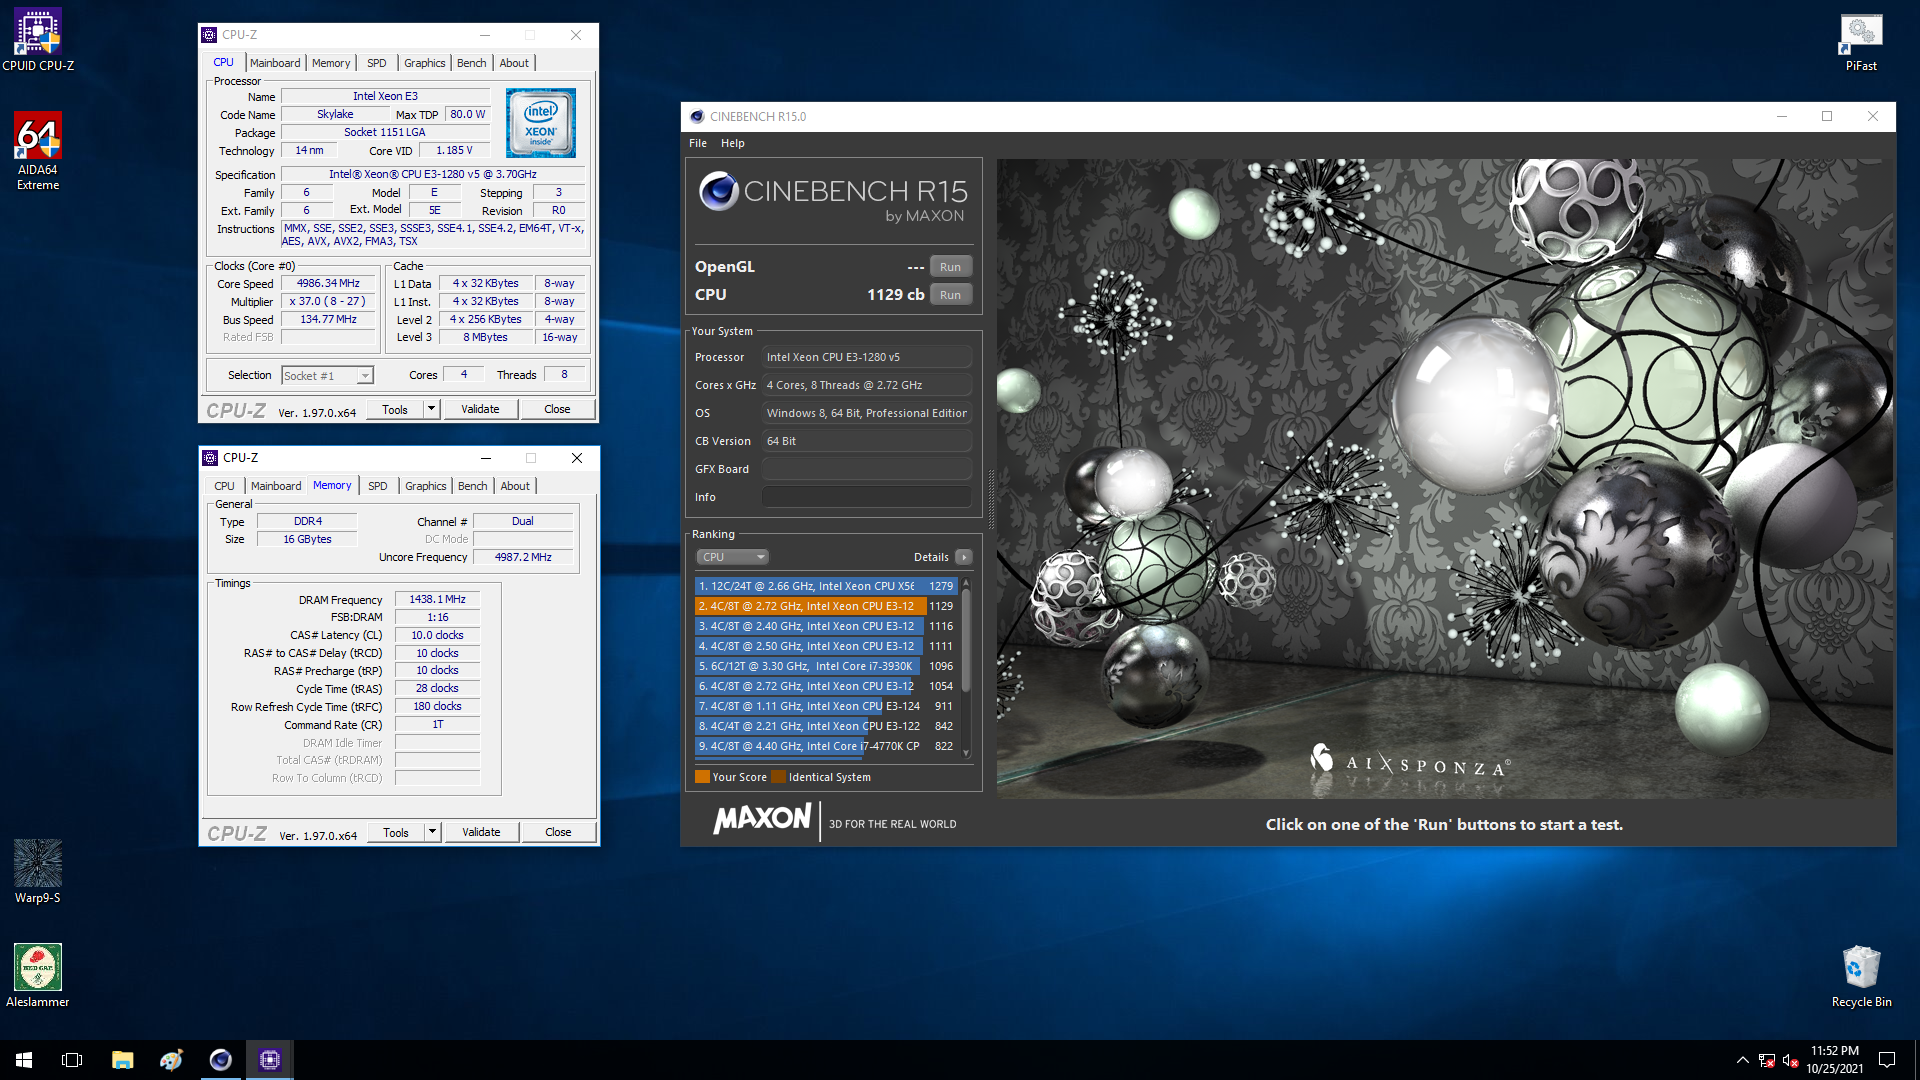Switch to SPD tab in top CPU-Z
Screen dimensions: 1920x1080
click(377, 63)
